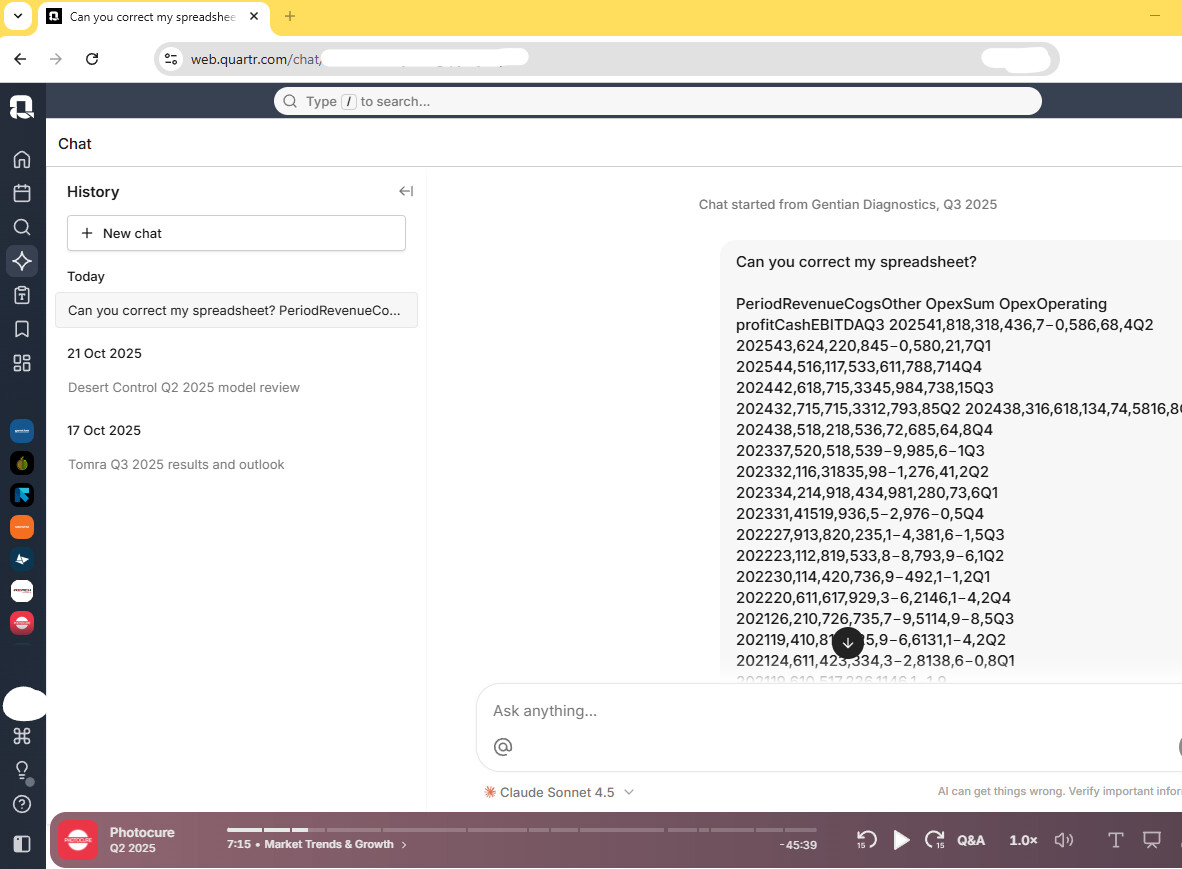Collapse the History panel
Screen dimensions: 1182x869
point(405,191)
